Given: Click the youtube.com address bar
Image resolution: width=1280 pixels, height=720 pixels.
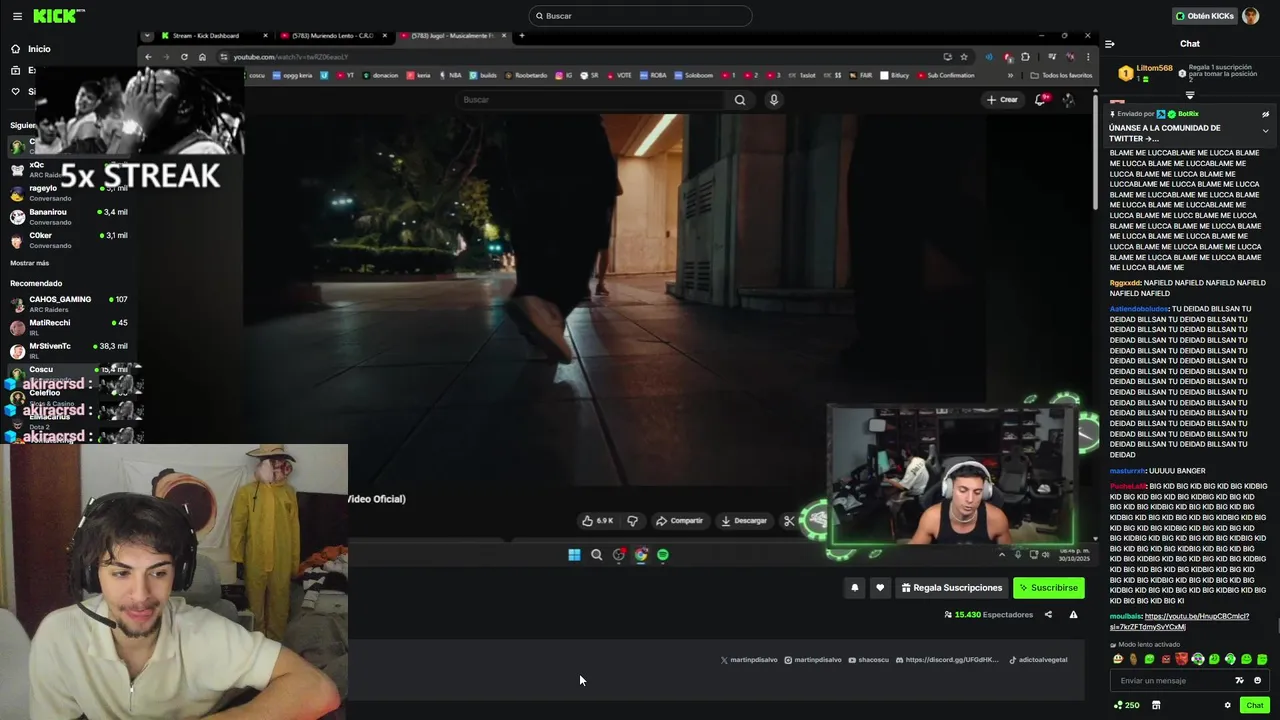Looking at the screenshot, I should (580, 57).
